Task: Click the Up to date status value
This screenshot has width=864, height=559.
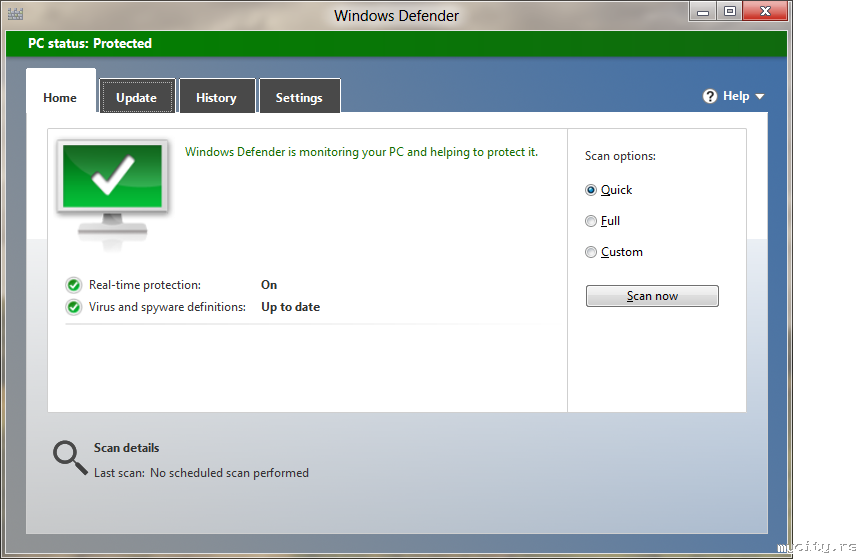Action: click(x=290, y=307)
